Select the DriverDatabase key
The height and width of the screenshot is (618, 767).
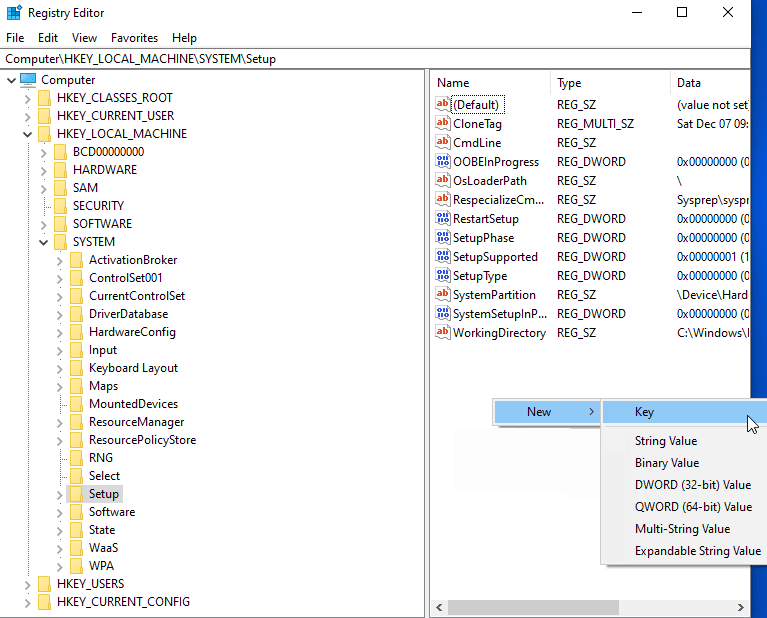click(x=128, y=314)
